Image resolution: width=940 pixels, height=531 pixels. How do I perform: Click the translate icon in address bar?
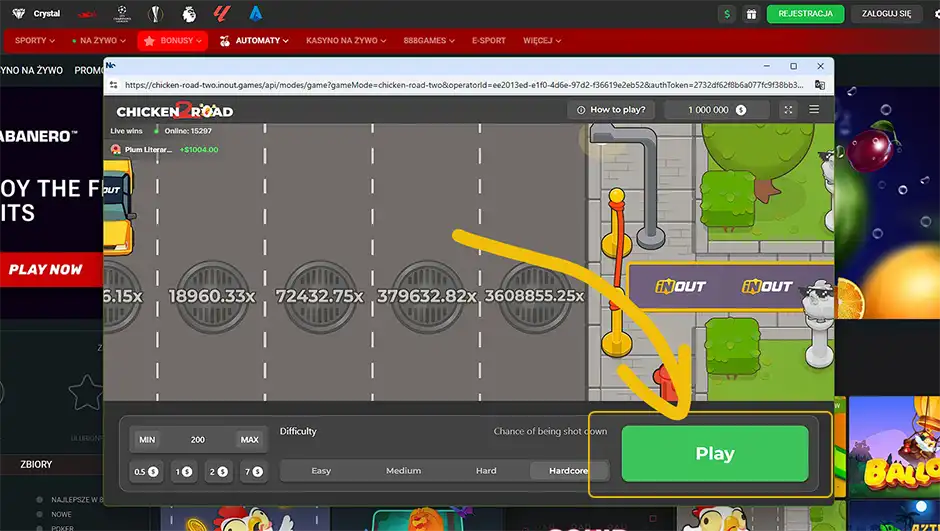820,85
